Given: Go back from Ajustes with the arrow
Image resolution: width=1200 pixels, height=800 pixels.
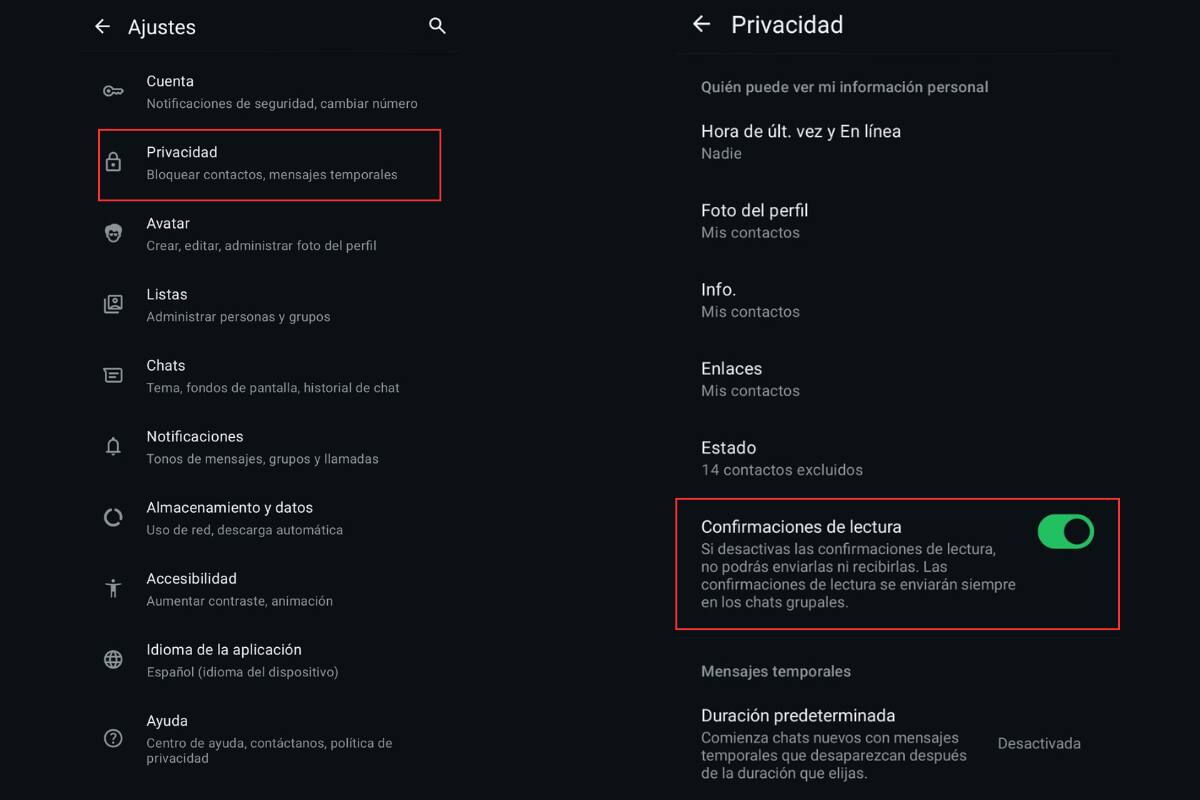Looking at the screenshot, I should (102, 27).
